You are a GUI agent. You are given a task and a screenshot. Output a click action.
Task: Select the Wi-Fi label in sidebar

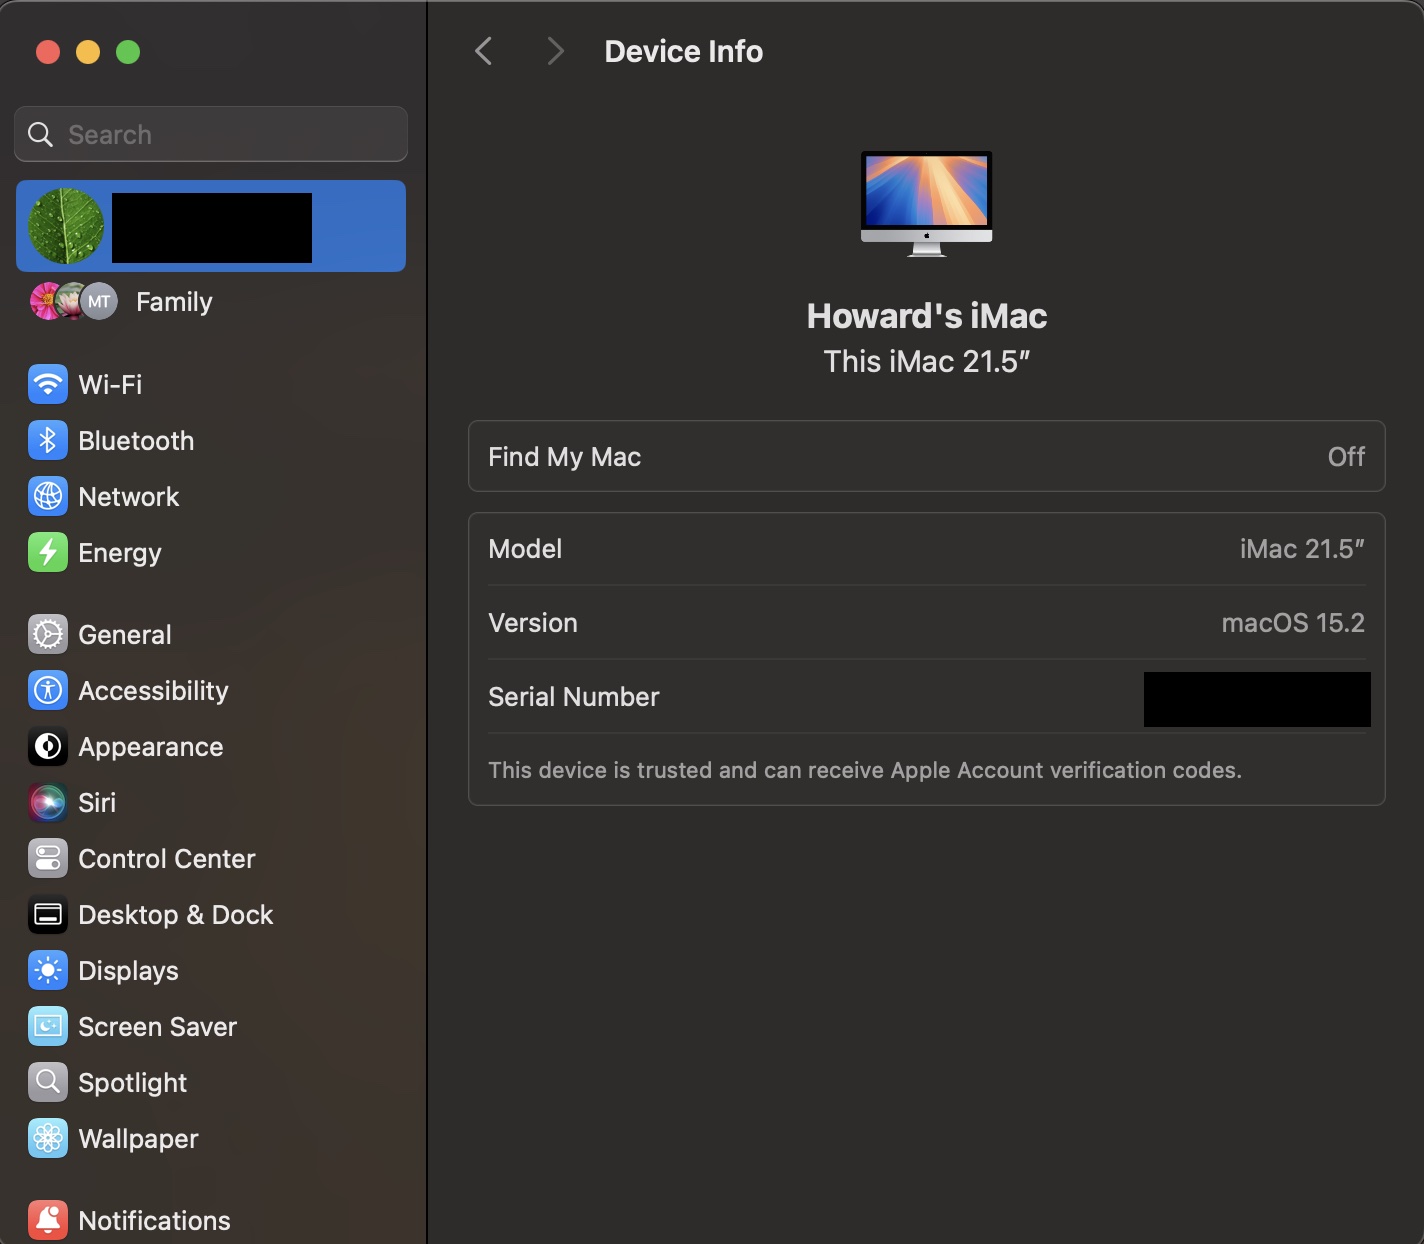[x=110, y=384]
